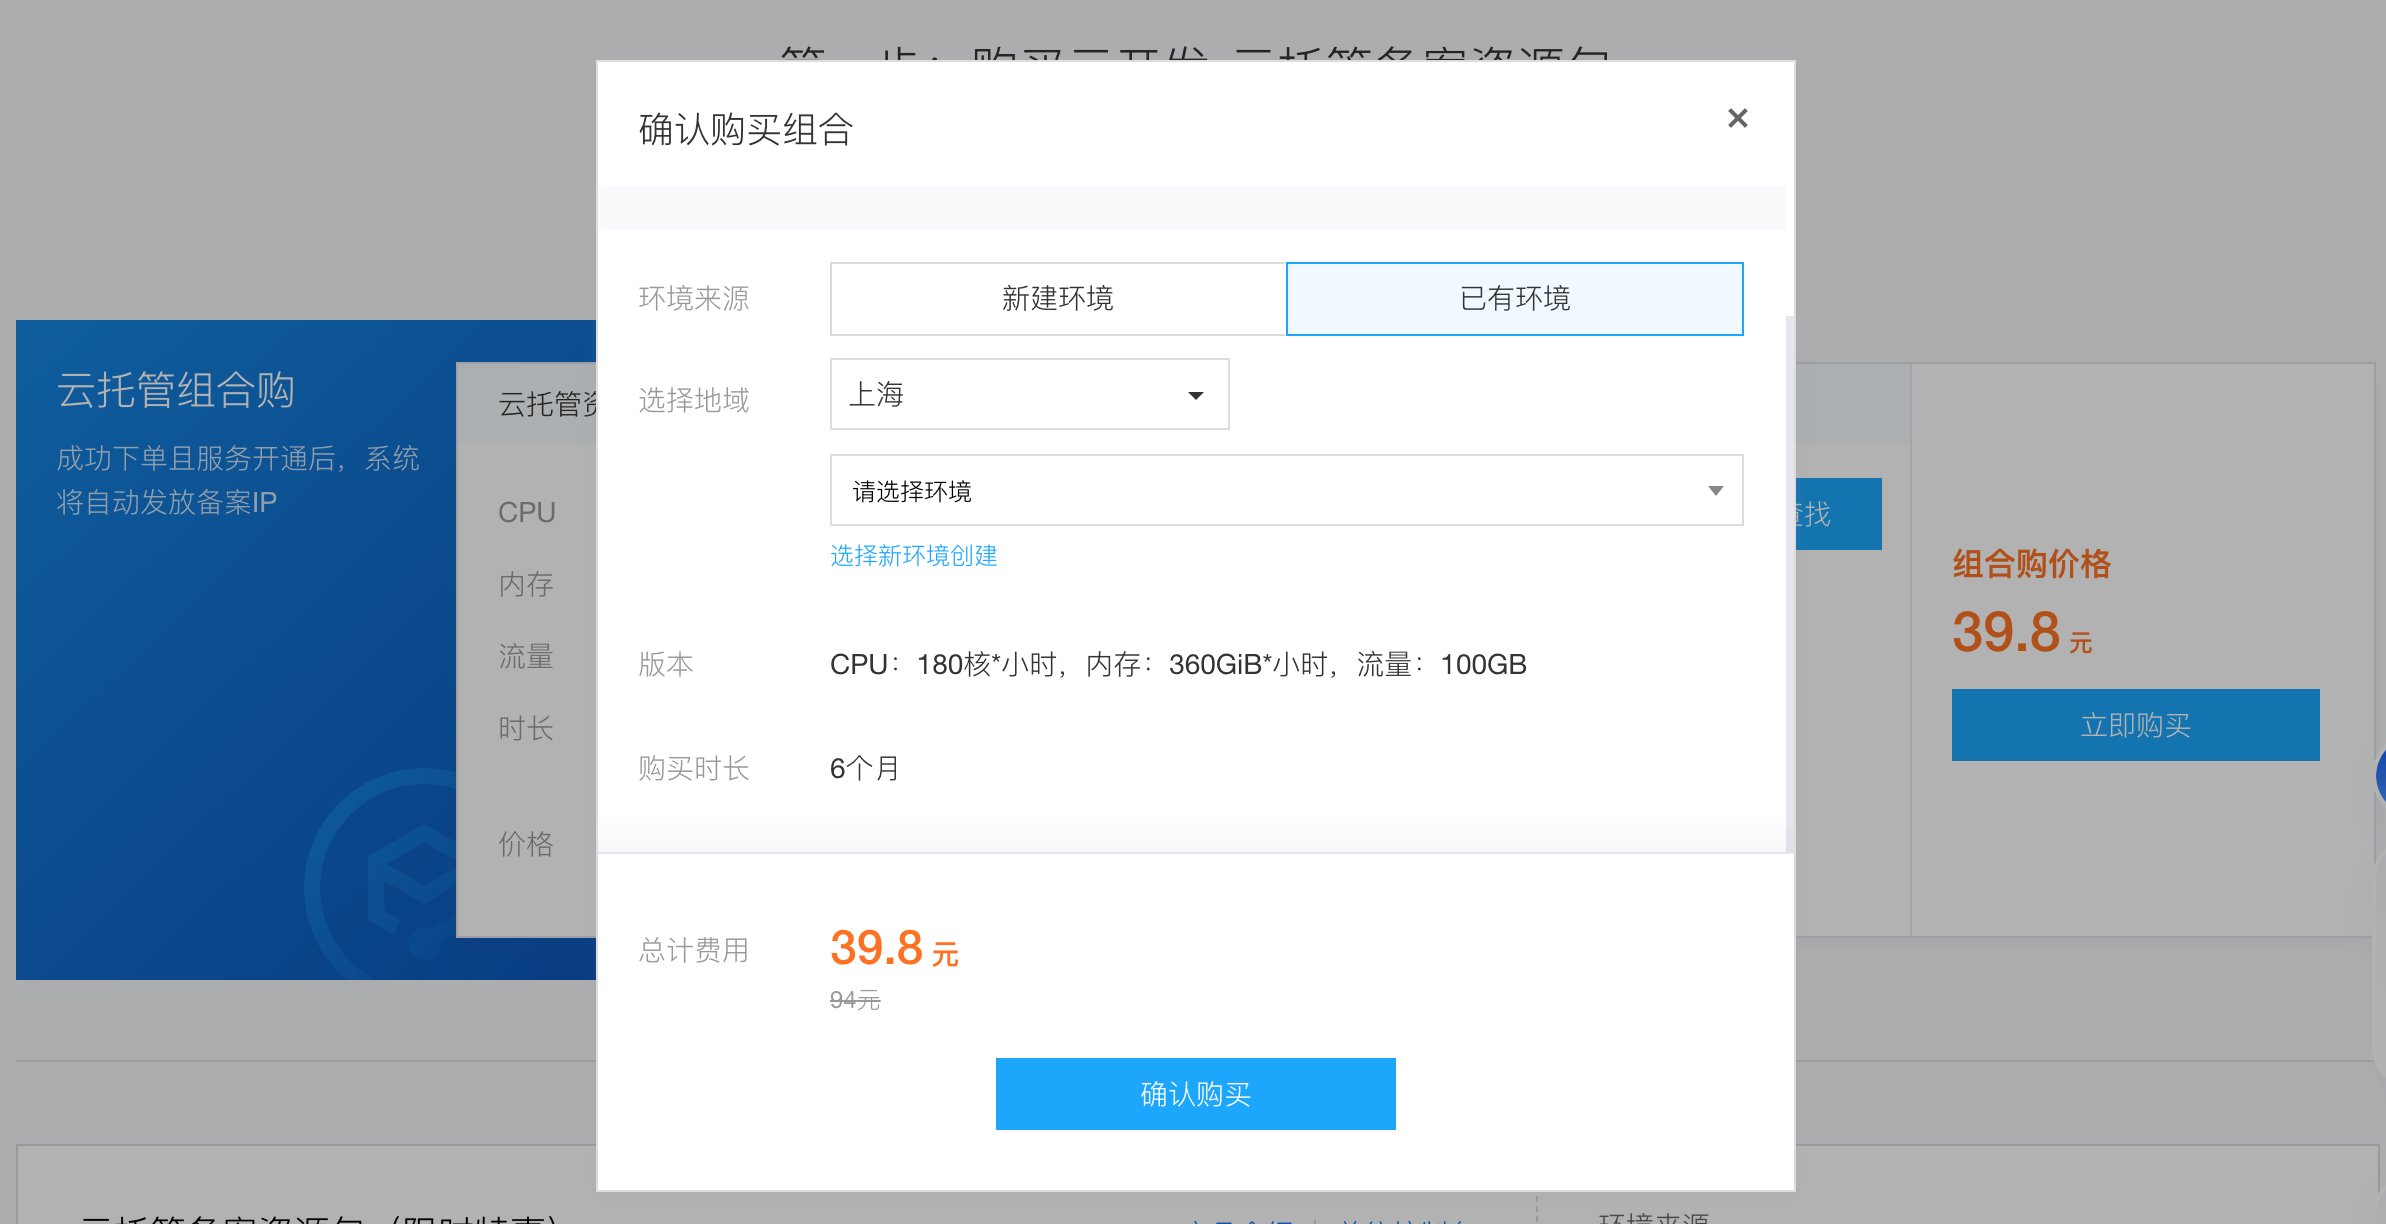Select the 已有环境 option
The height and width of the screenshot is (1224, 2386).
coord(1514,298)
